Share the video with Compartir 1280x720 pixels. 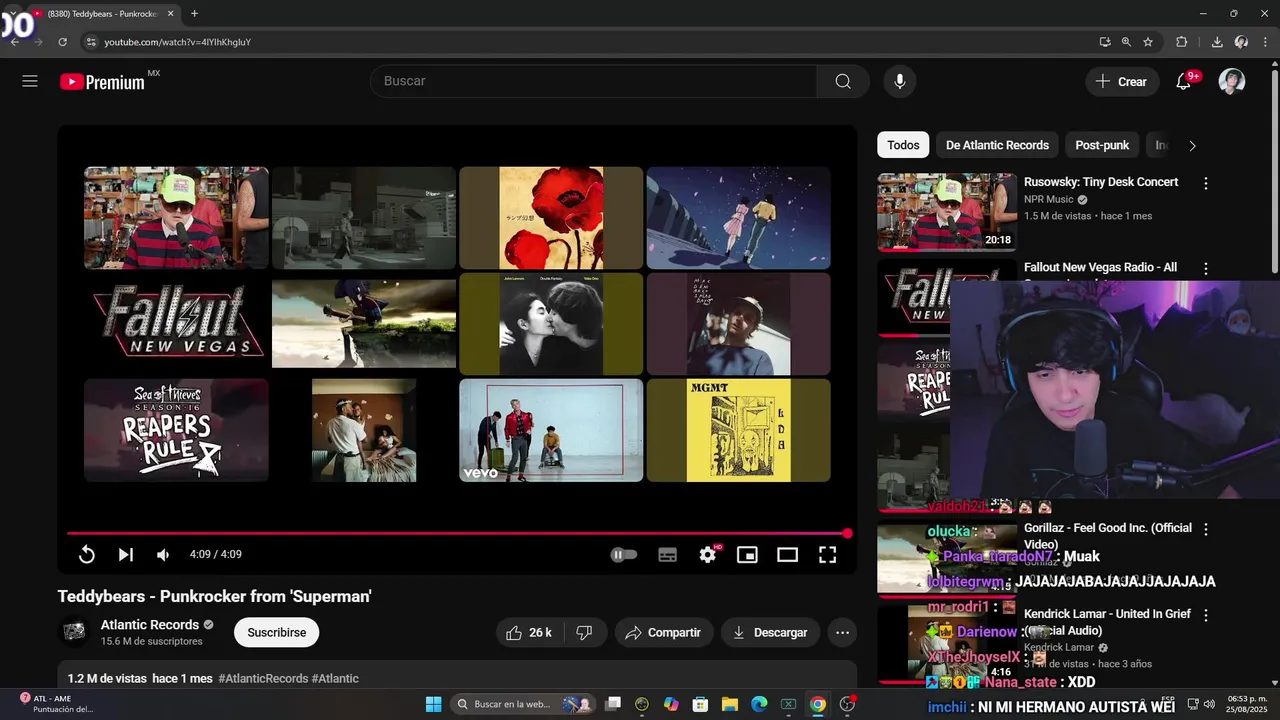coord(663,632)
